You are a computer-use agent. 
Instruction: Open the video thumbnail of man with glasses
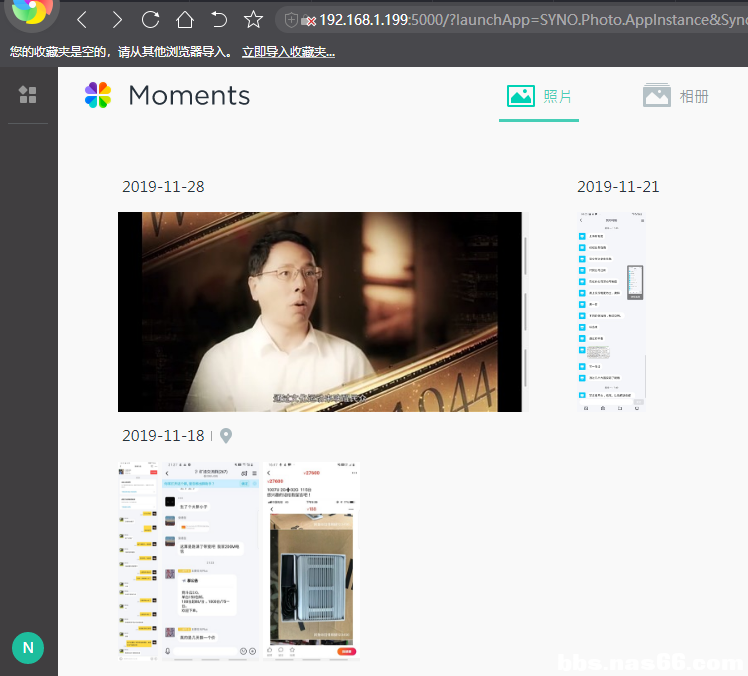point(320,311)
